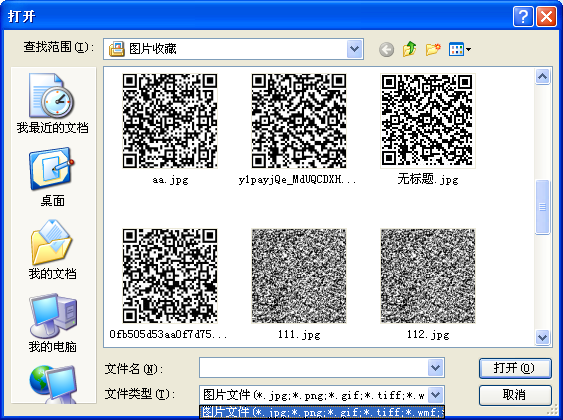
Task: Click the y1payjQe_MdUQCDXH... file name
Action: pyautogui.click(x=297, y=179)
